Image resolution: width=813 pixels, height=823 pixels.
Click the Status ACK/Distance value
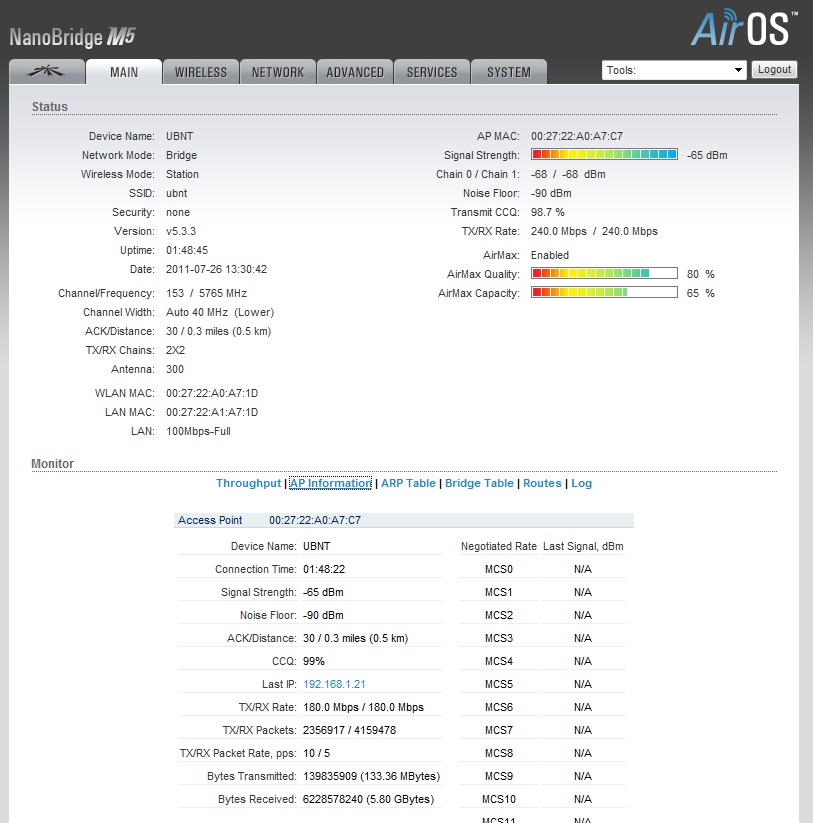tap(218, 331)
